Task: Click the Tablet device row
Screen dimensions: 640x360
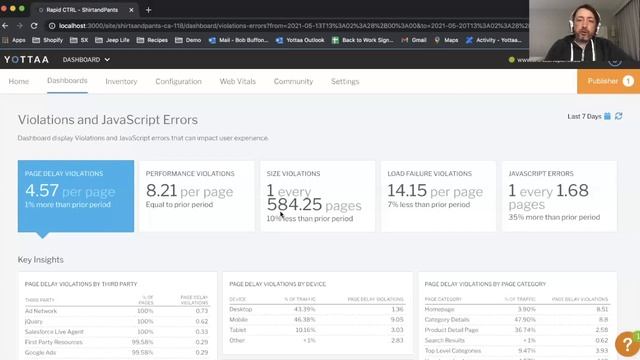Action: point(317,330)
